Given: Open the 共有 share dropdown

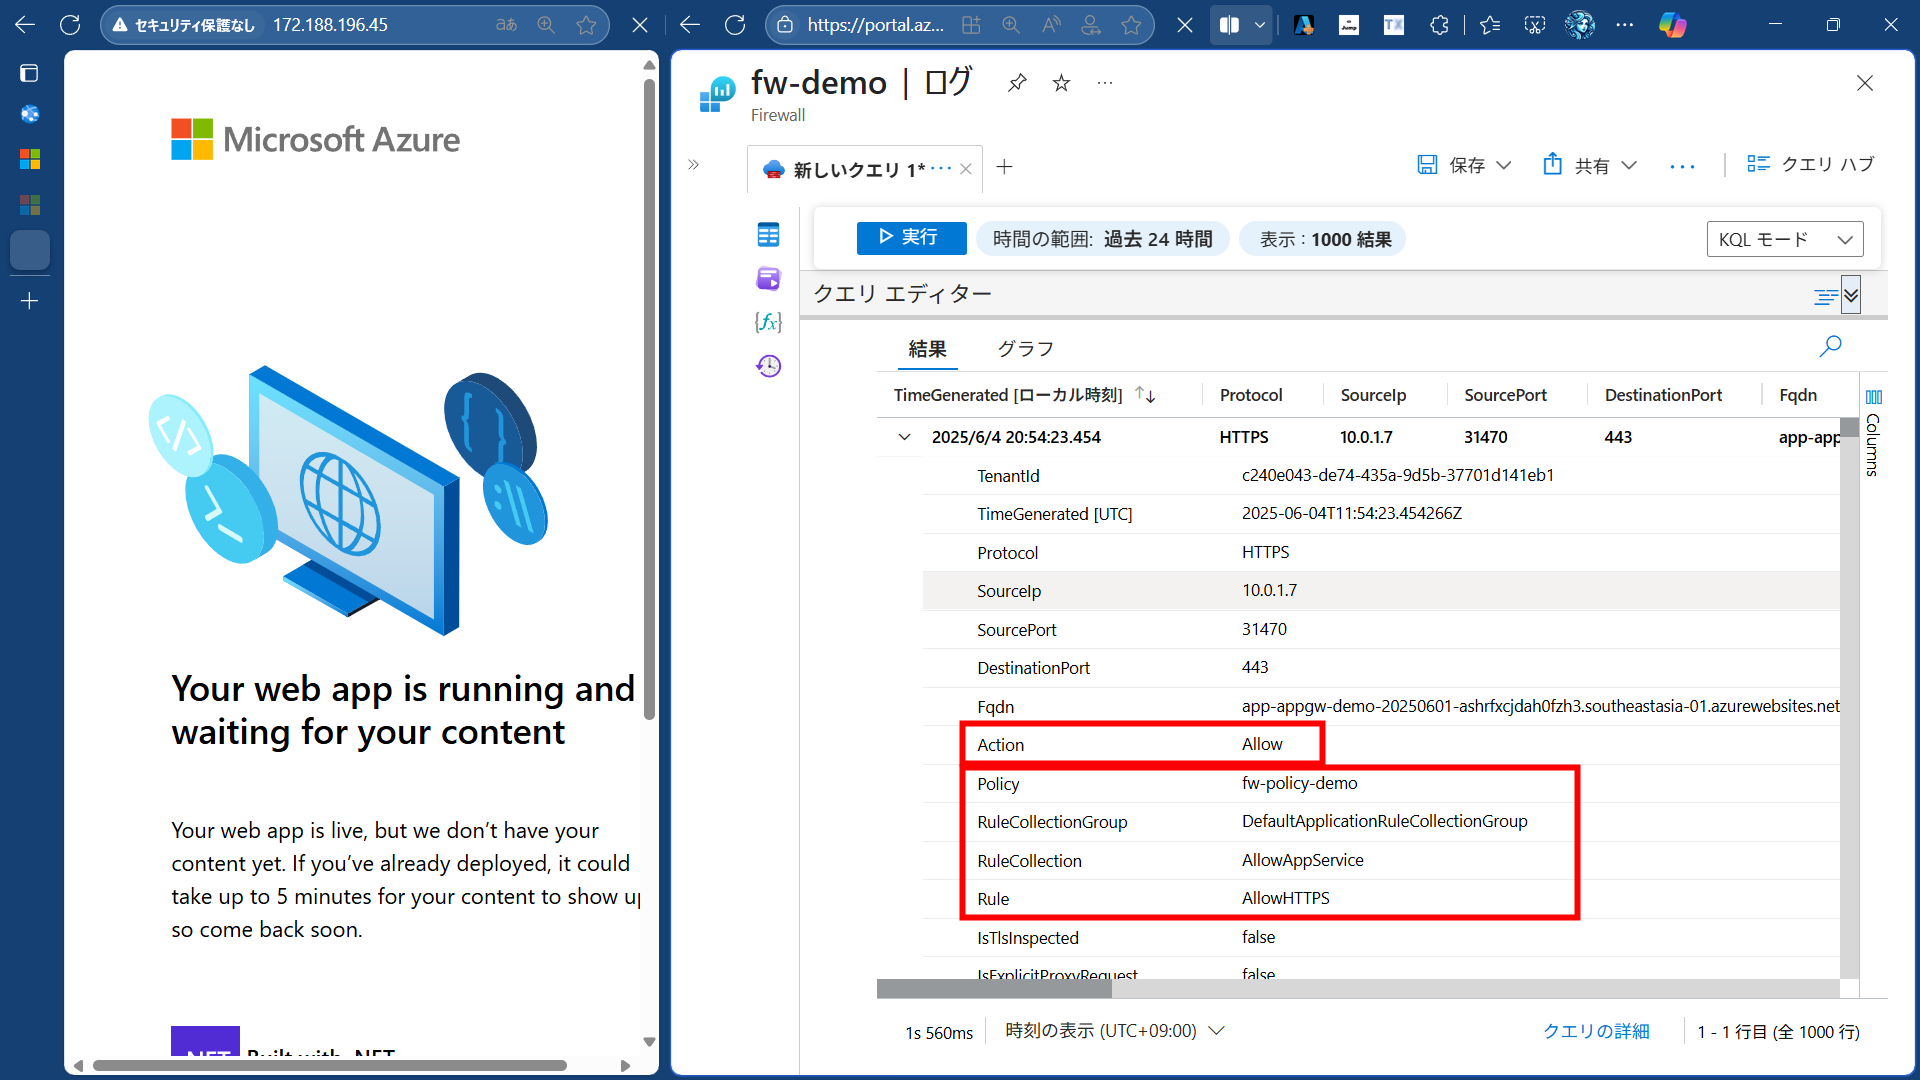Looking at the screenshot, I should (x=1590, y=165).
